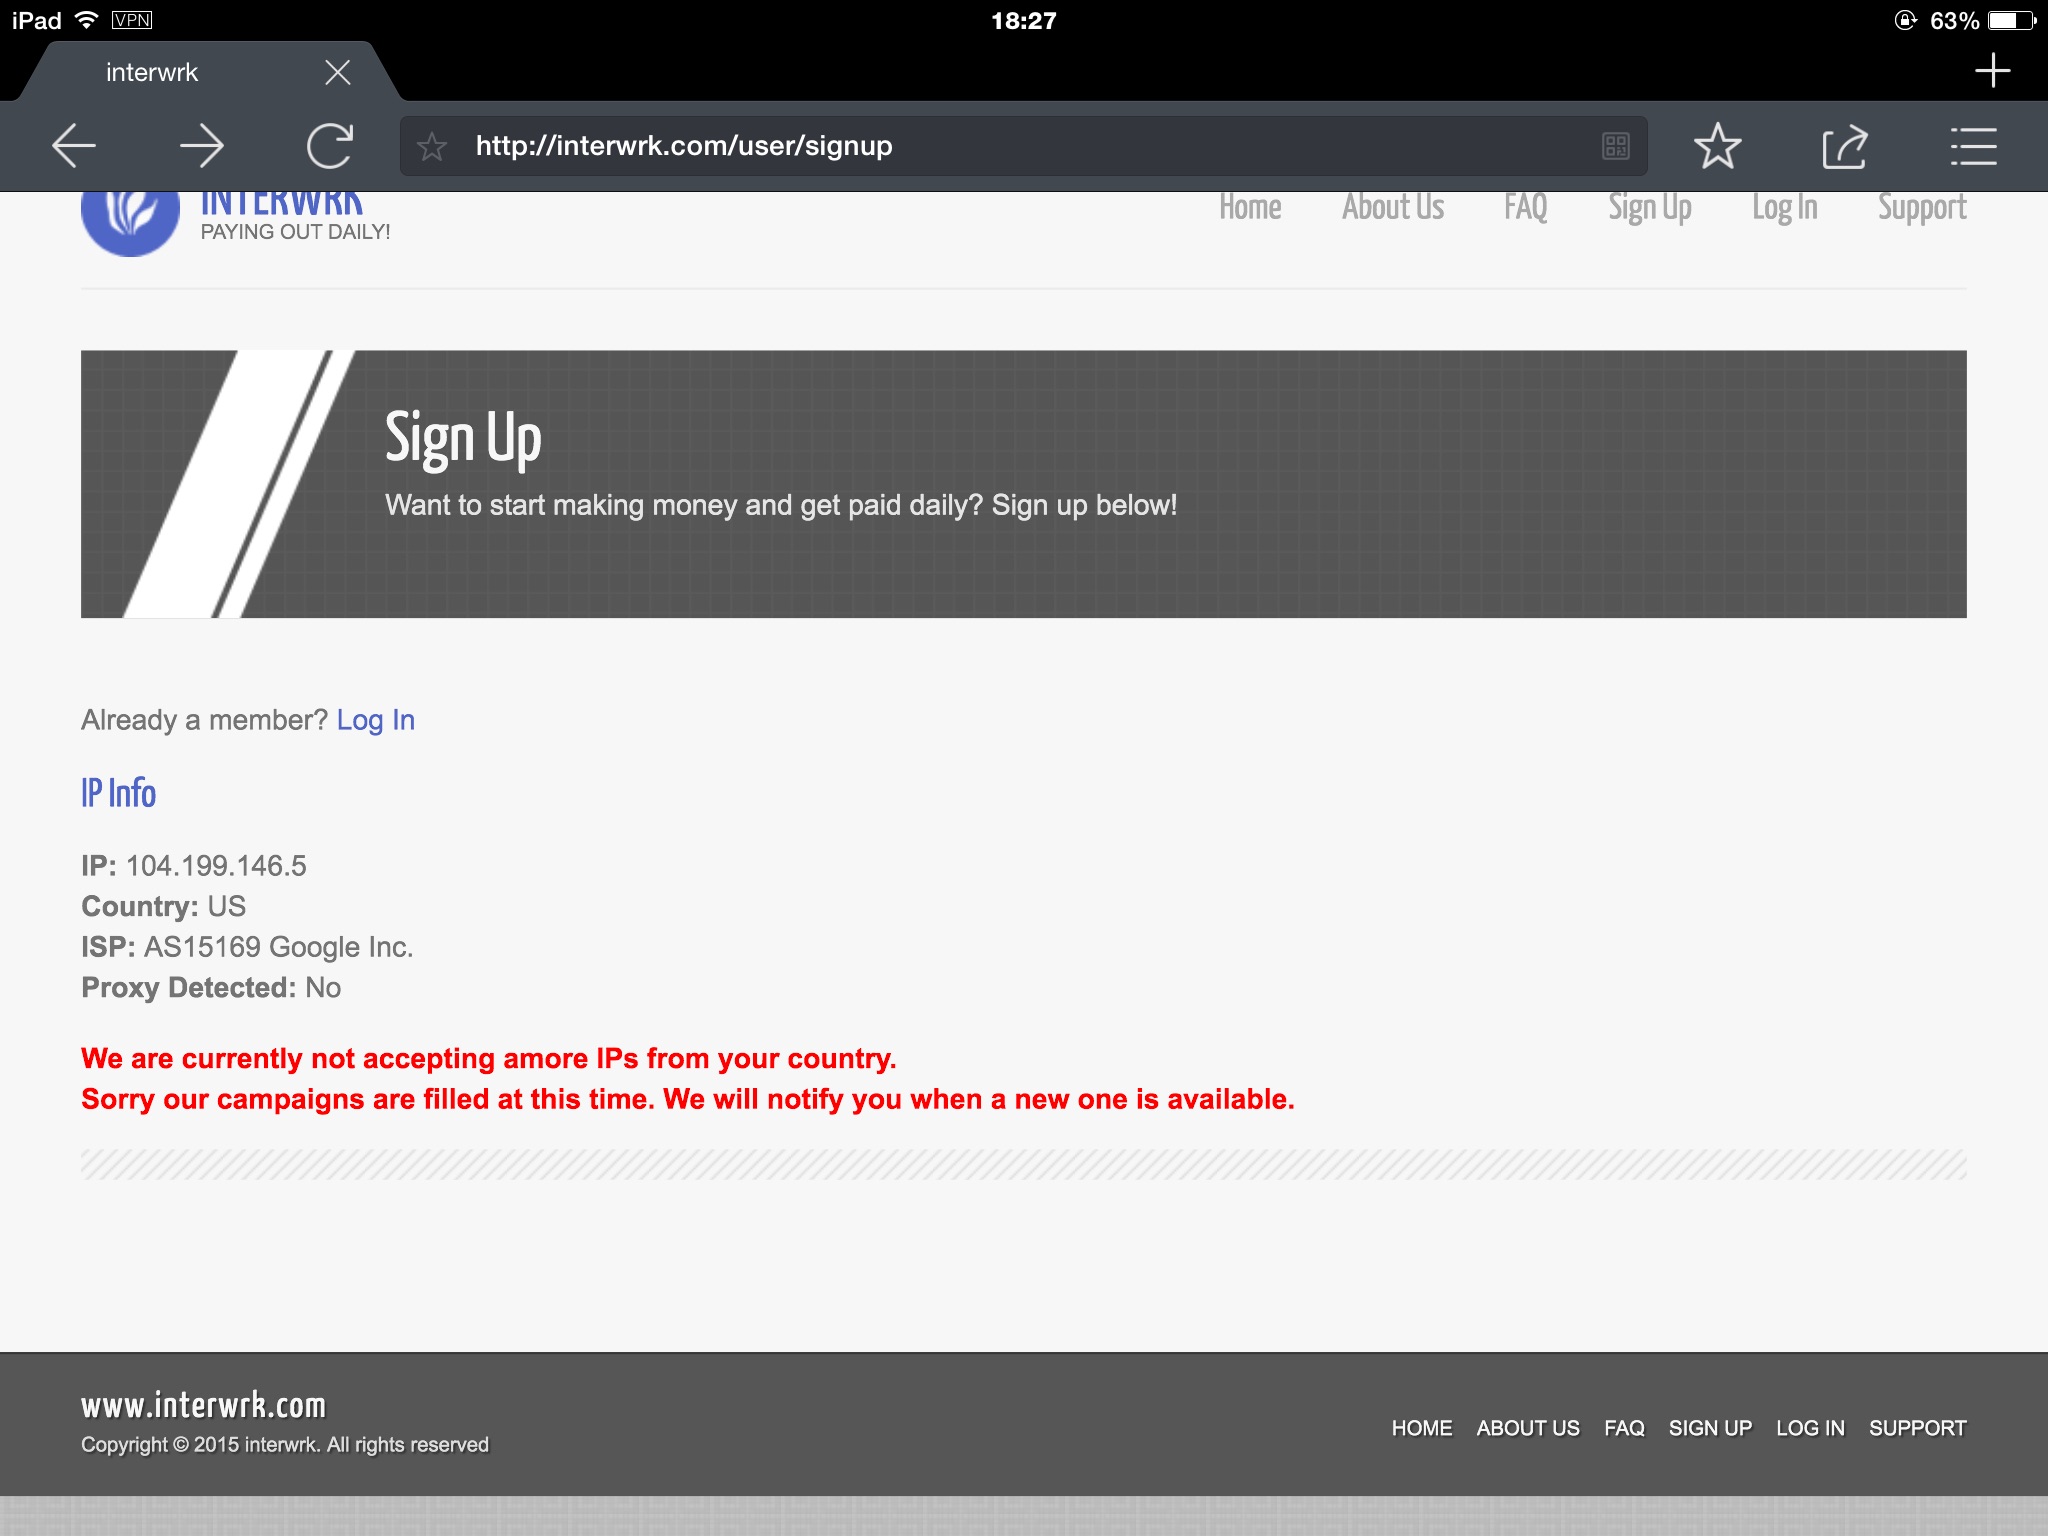This screenshot has height=1536, width=2048.
Task: Open the browser menu list icon
Action: click(x=1973, y=147)
